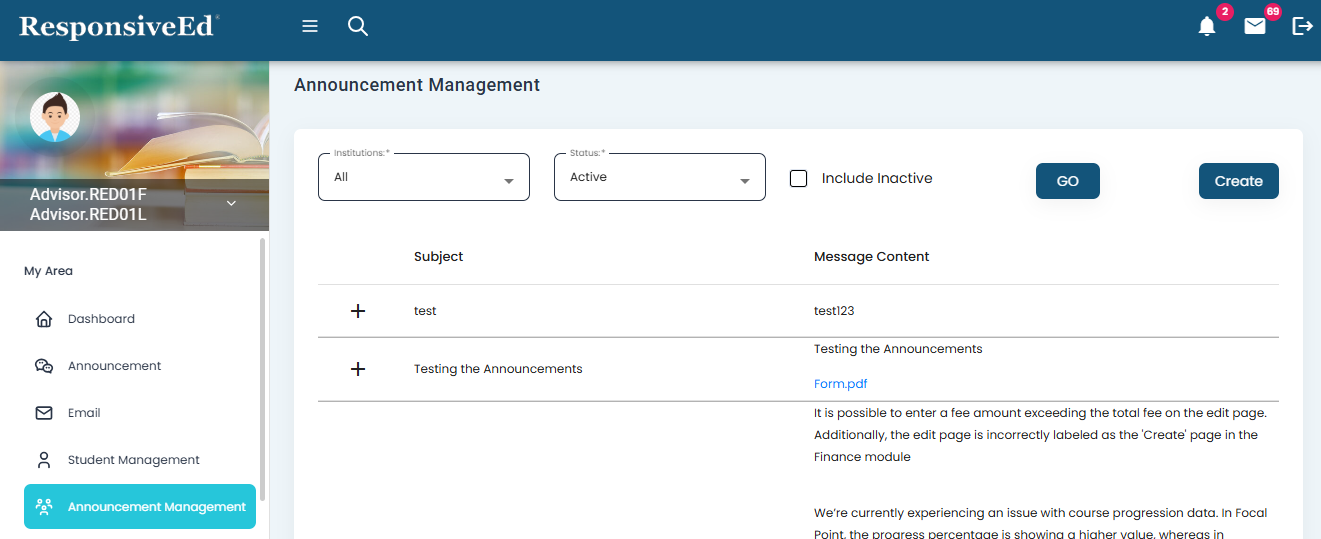Enable the Include Inactive checkbox

tap(799, 178)
